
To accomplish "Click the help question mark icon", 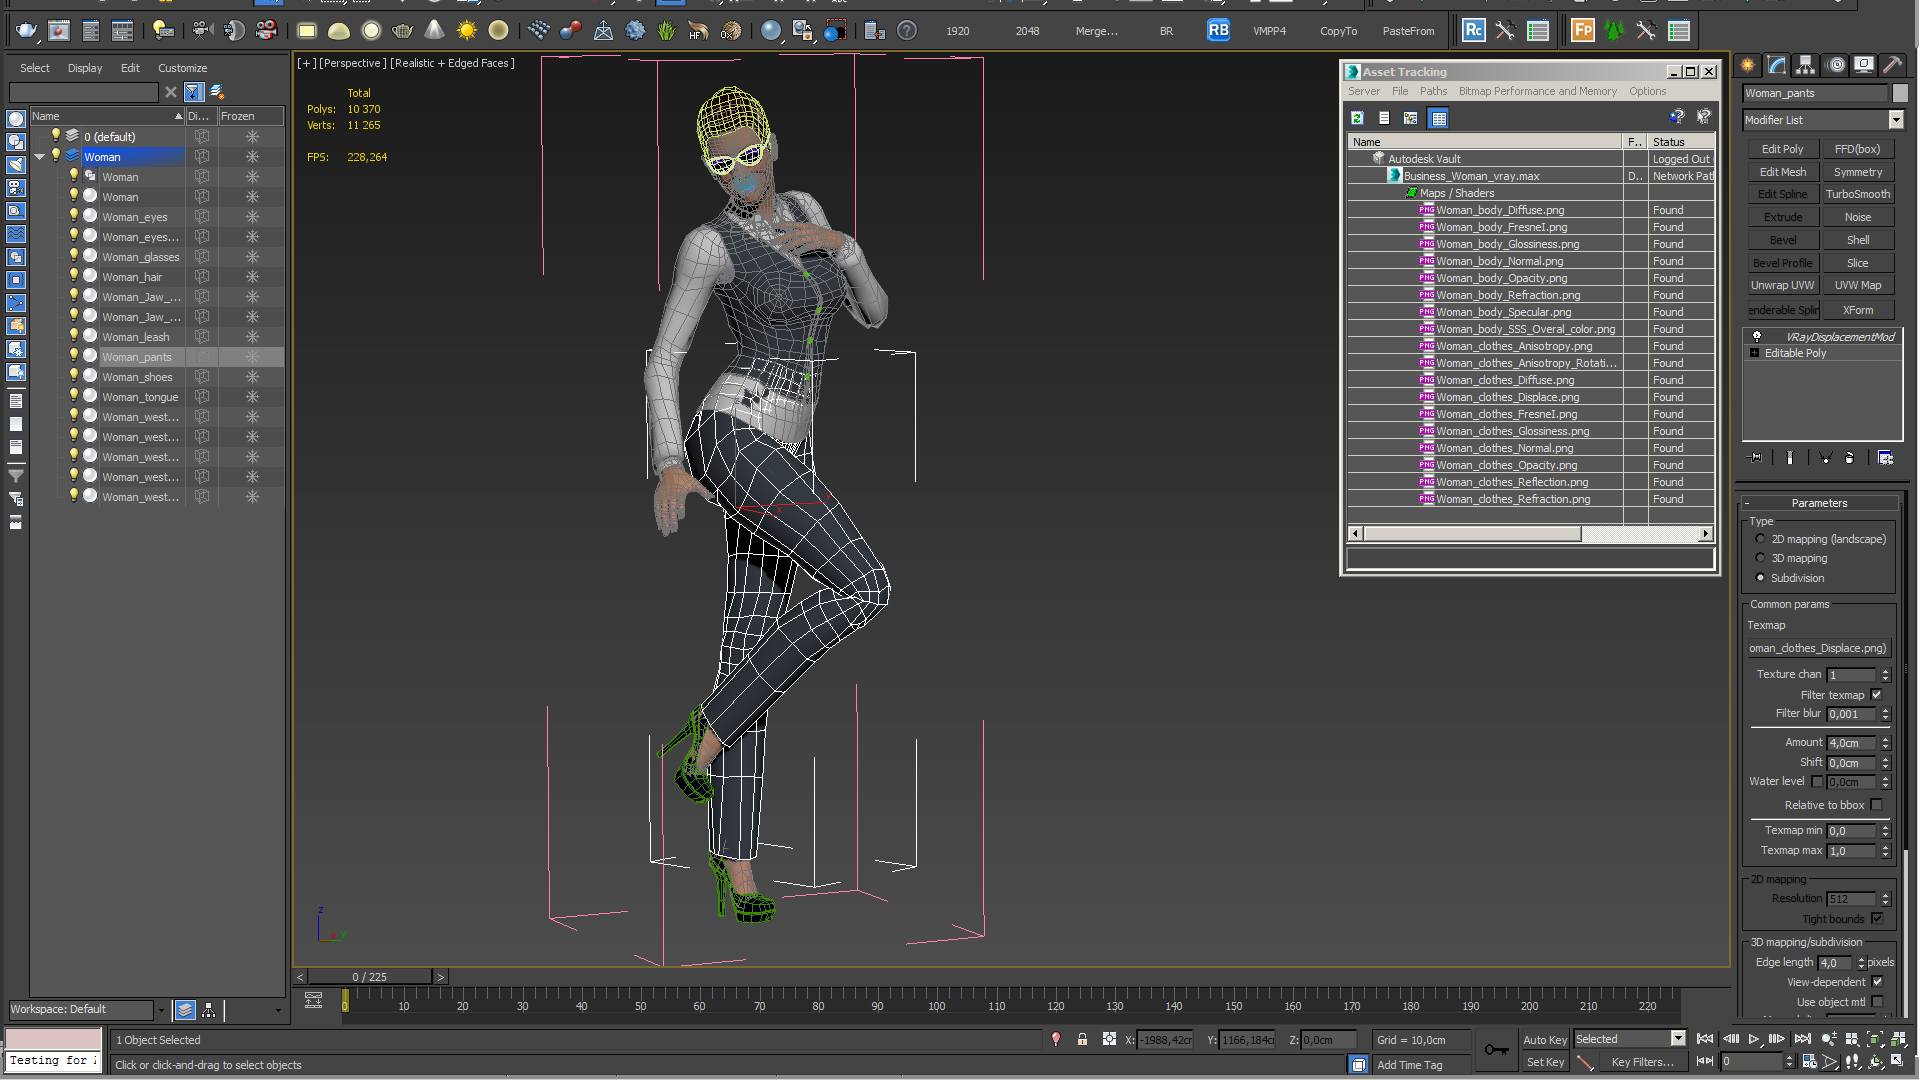I will (906, 31).
